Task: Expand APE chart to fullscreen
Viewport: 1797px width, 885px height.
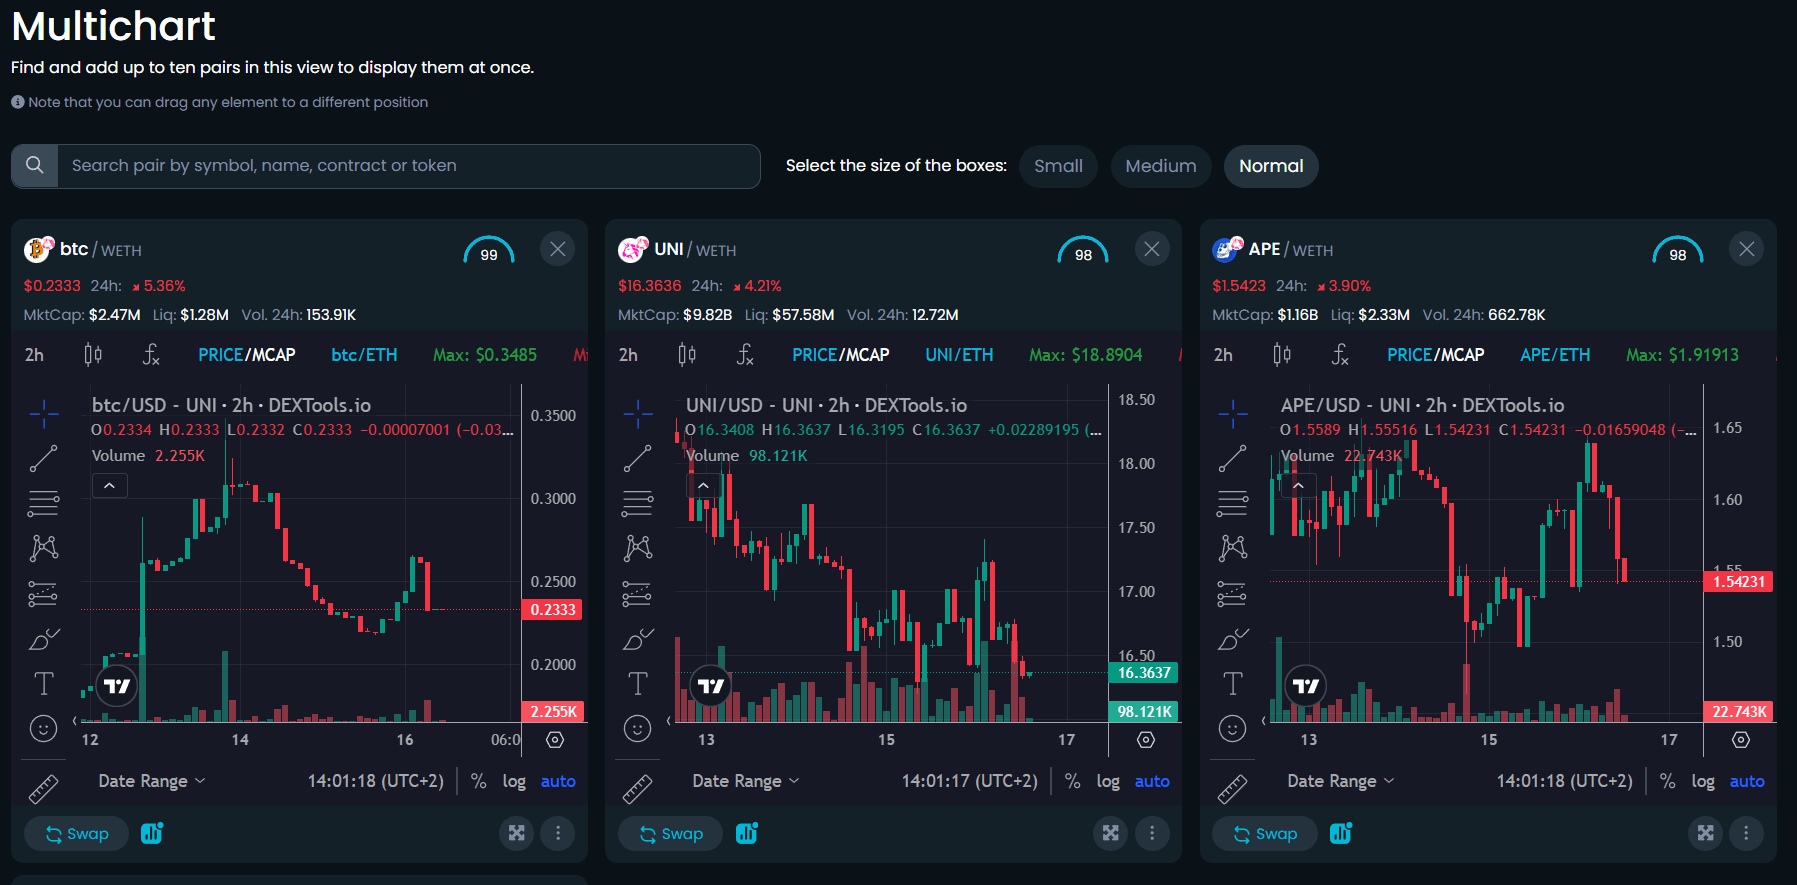Action: [x=1706, y=833]
